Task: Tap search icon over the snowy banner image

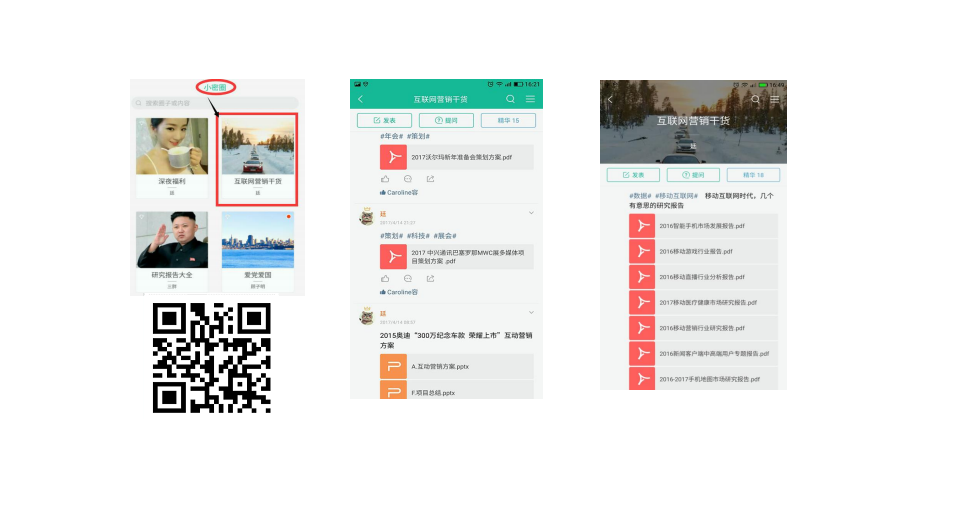Action: pos(756,99)
